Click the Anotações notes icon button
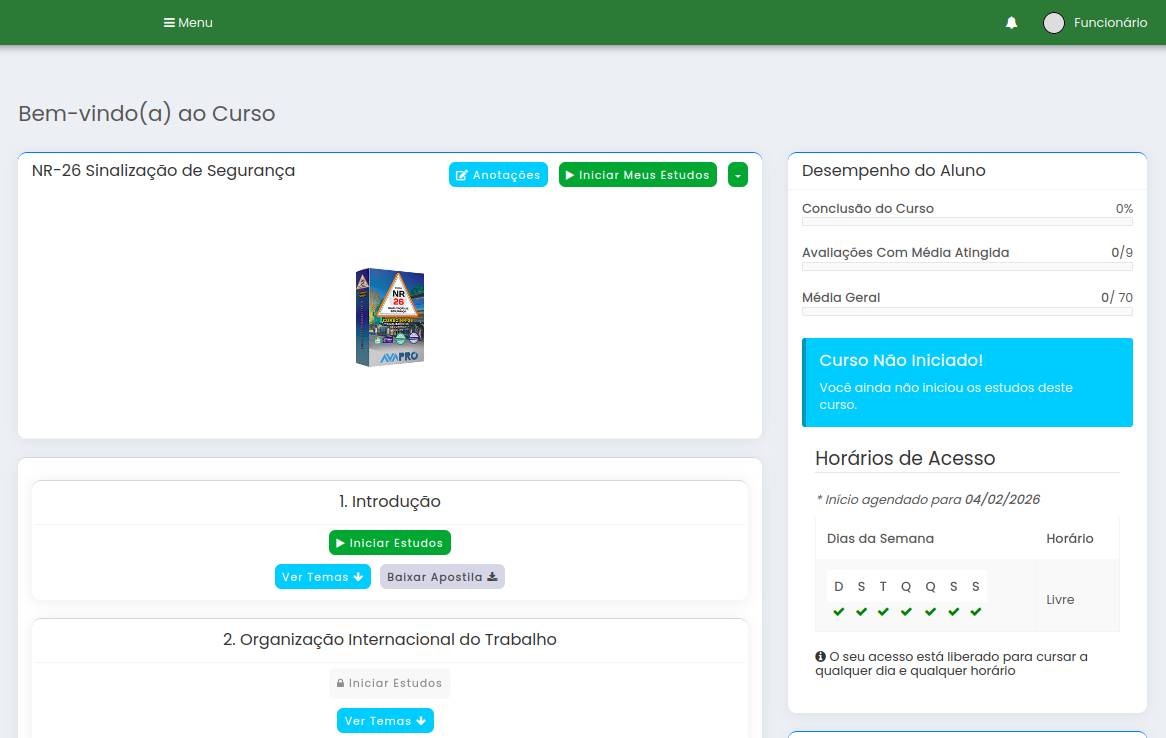This screenshot has height=738, width=1166. tap(465, 174)
